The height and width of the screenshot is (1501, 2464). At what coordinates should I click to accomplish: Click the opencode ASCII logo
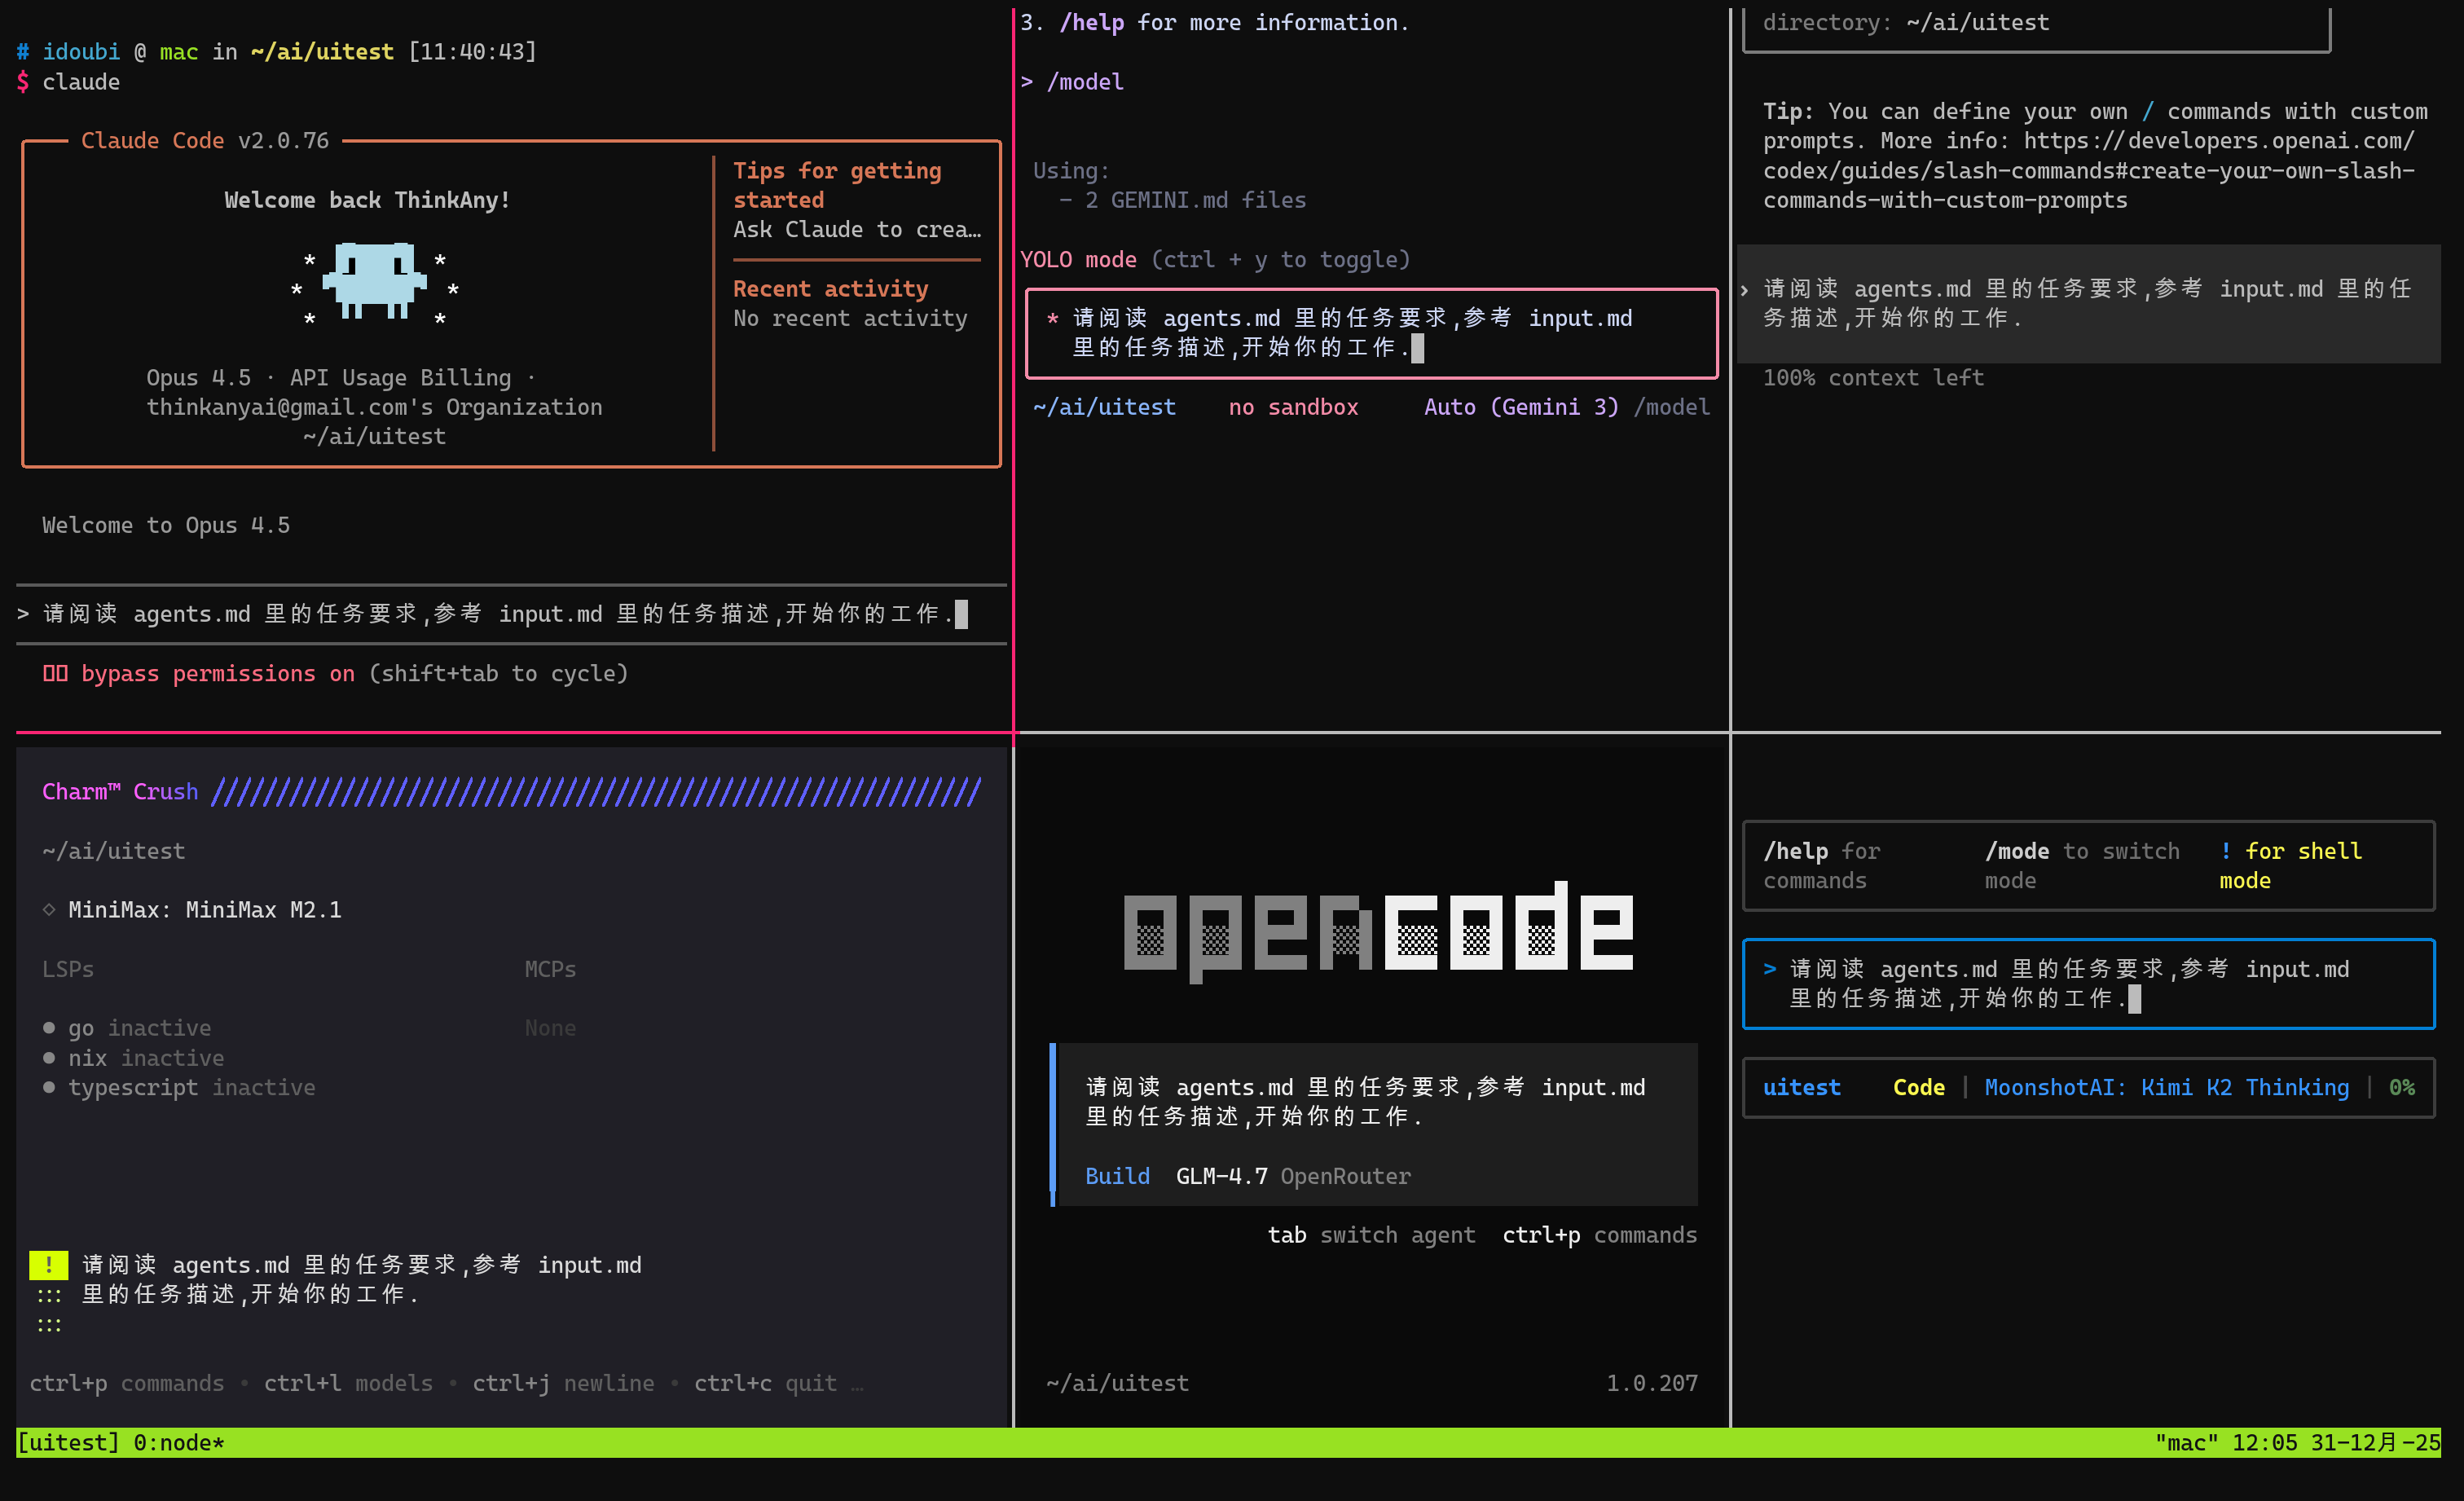coord(1378,931)
